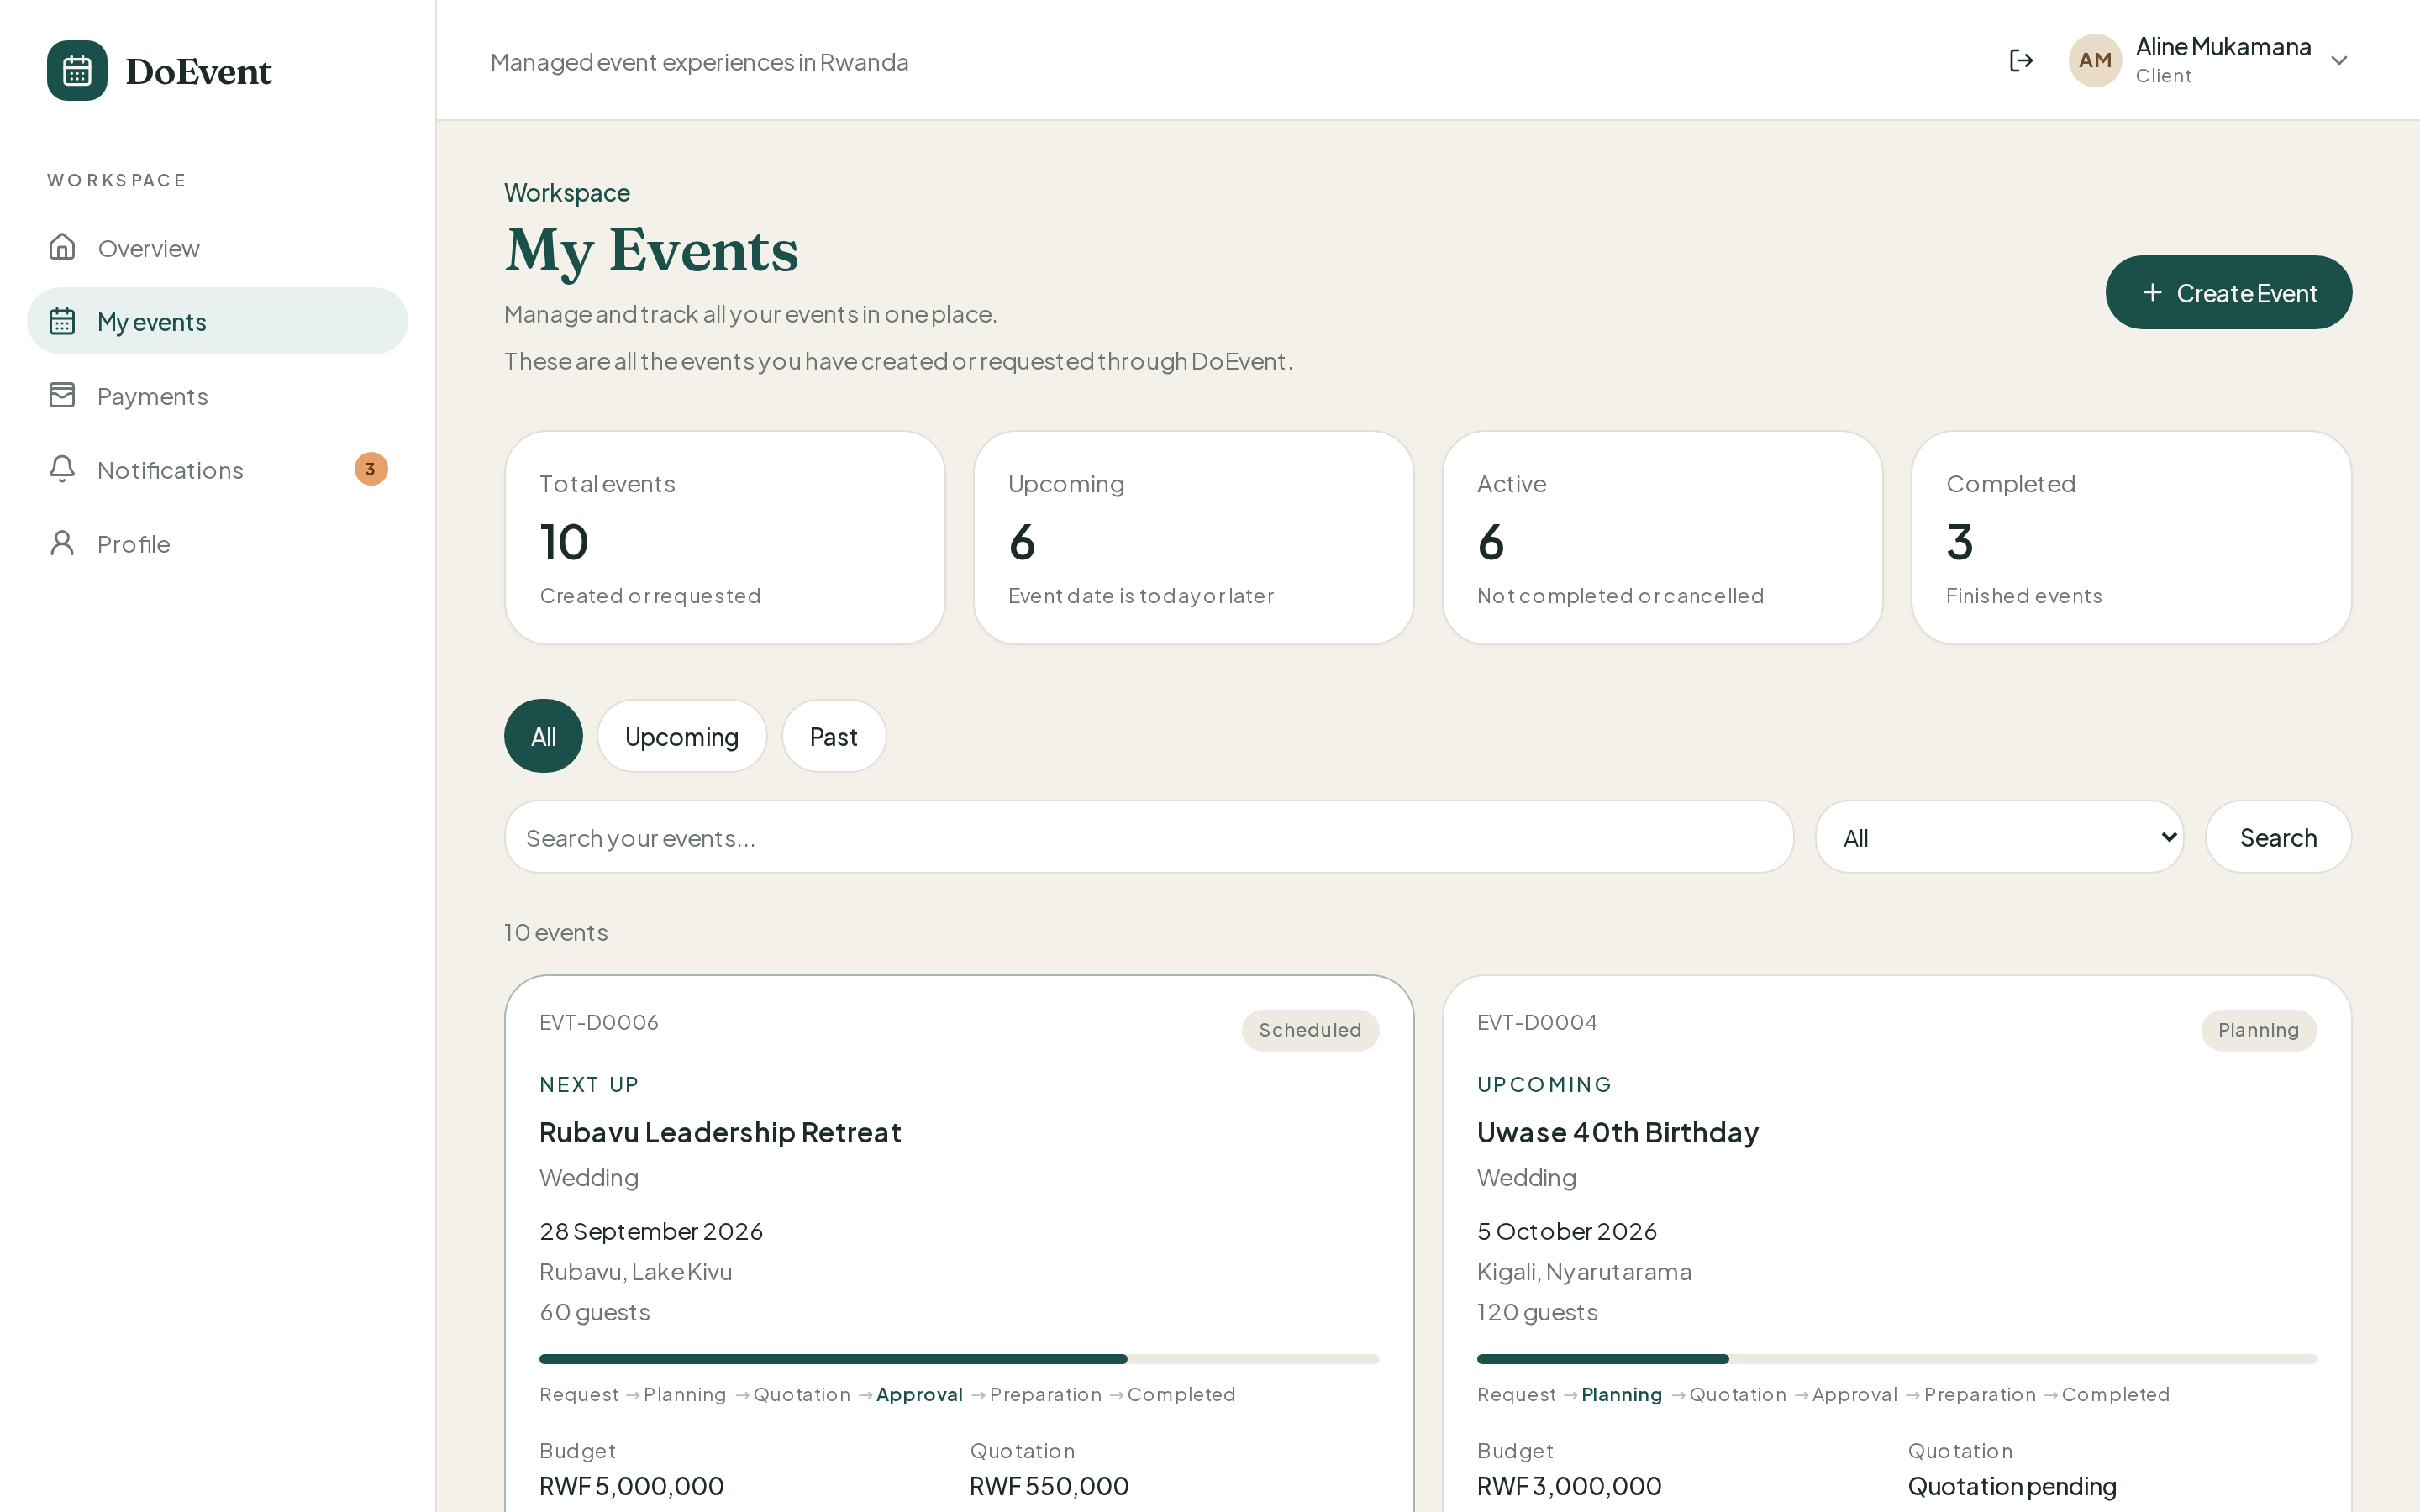Click the Planning status badge

(x=2259, y=1030)
